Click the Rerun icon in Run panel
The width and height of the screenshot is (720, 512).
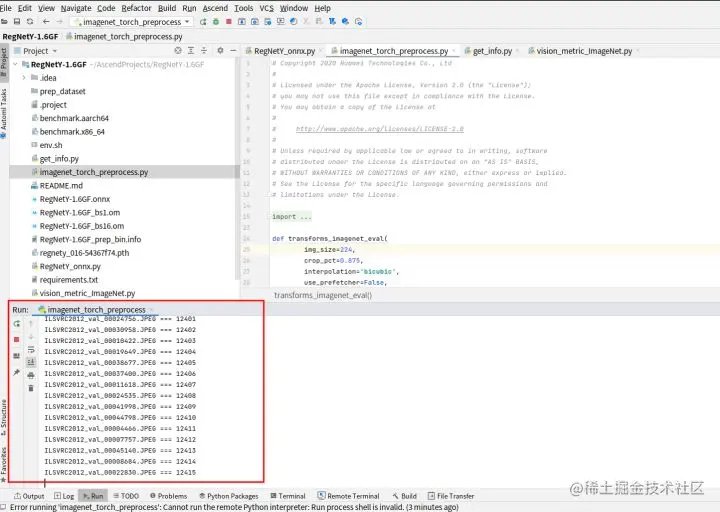[x=17, y=324]
